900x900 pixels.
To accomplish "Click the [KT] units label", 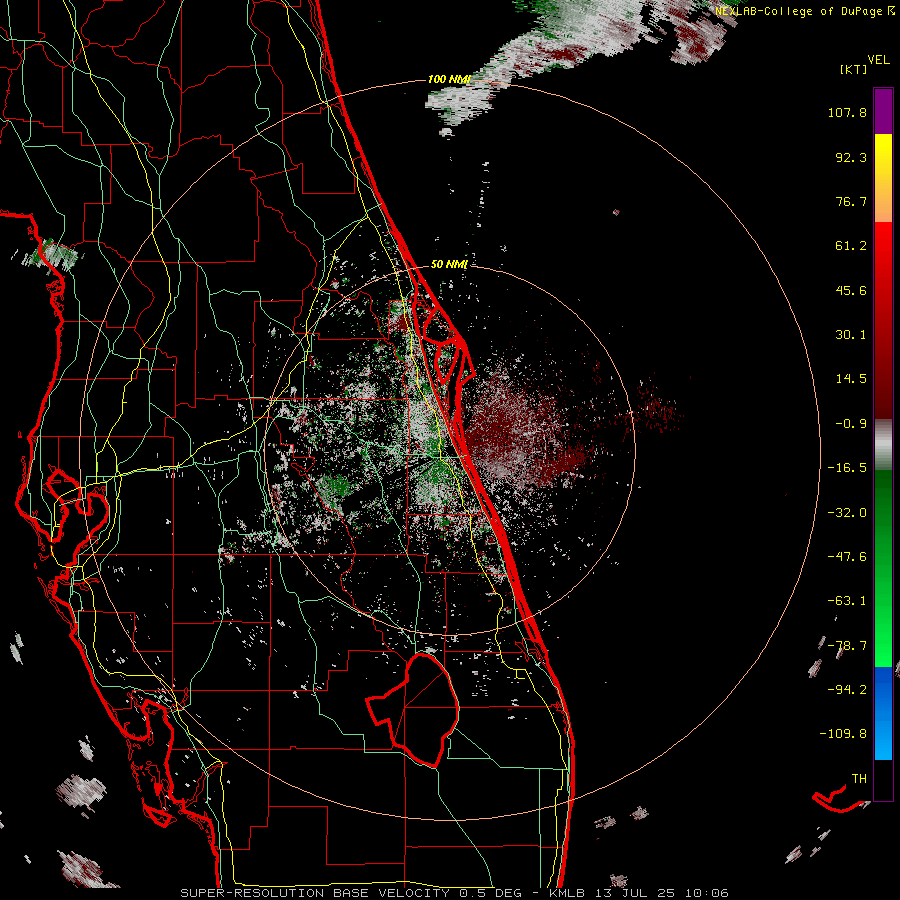I will [854, 69].
